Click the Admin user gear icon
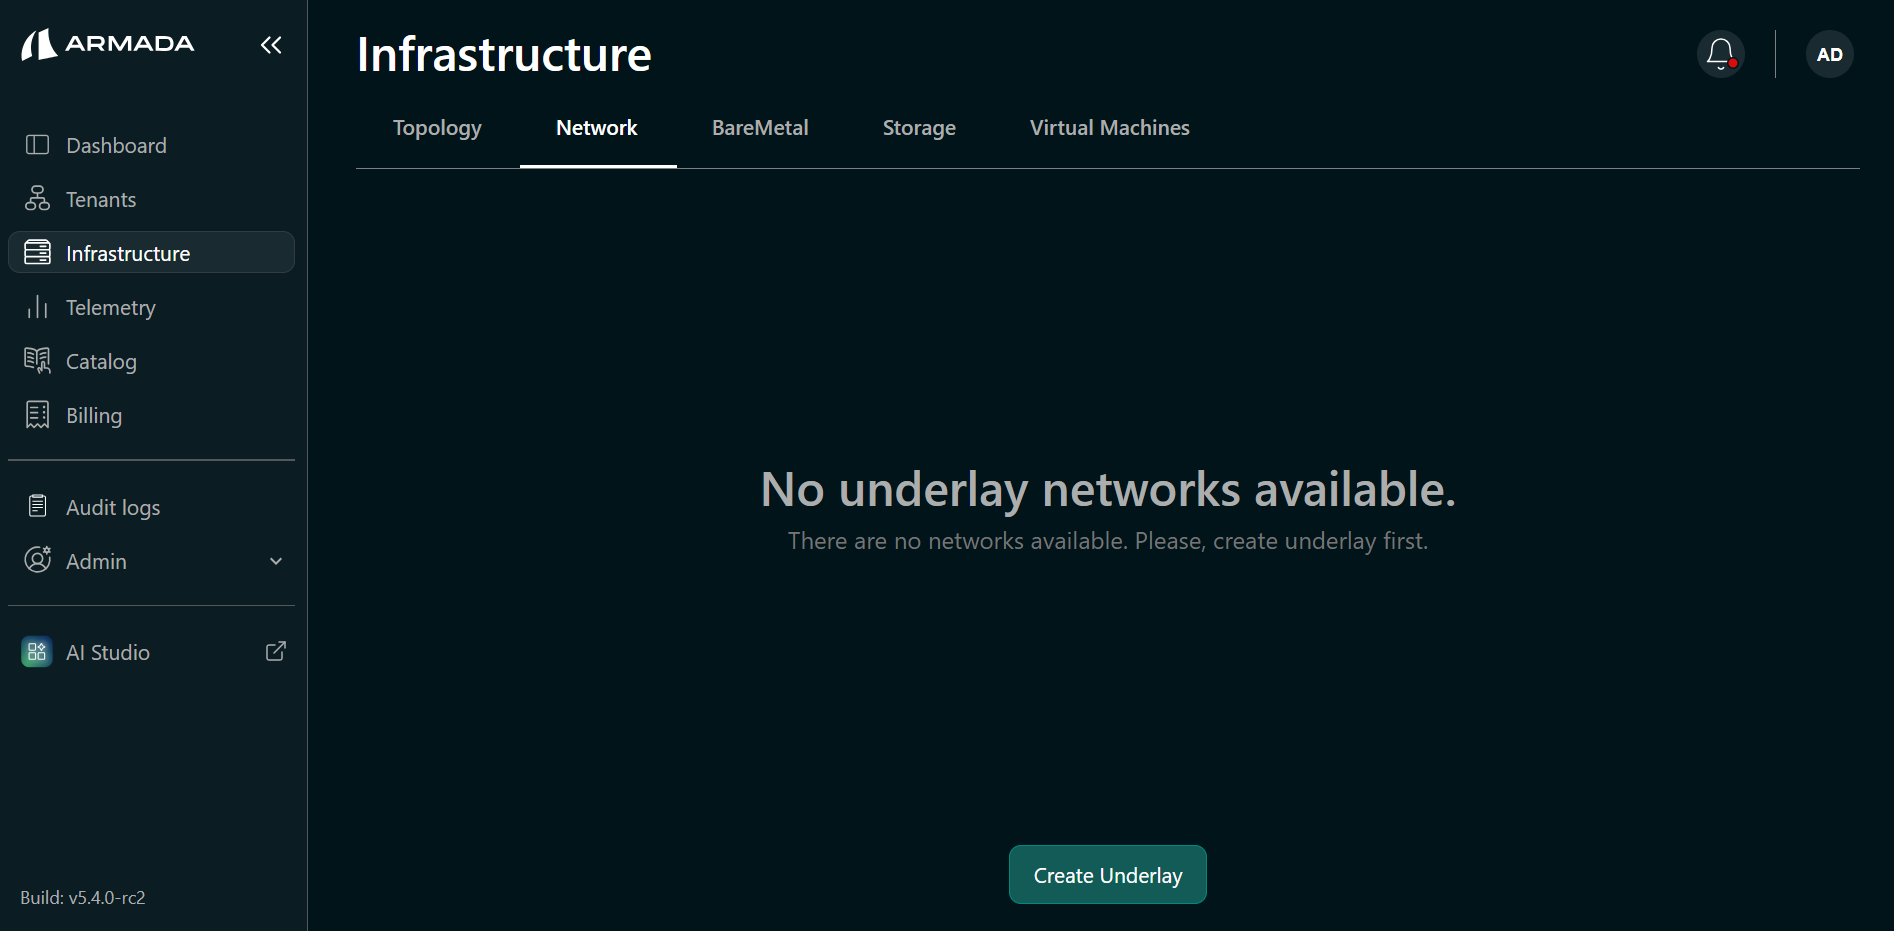The height and width of the screenshot is (931, 1894). (37, 560)
